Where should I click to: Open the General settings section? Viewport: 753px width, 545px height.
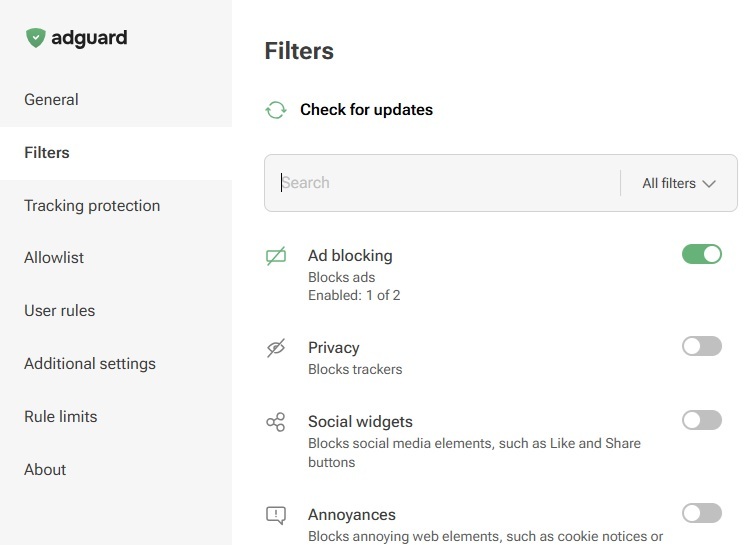(116, 100)
